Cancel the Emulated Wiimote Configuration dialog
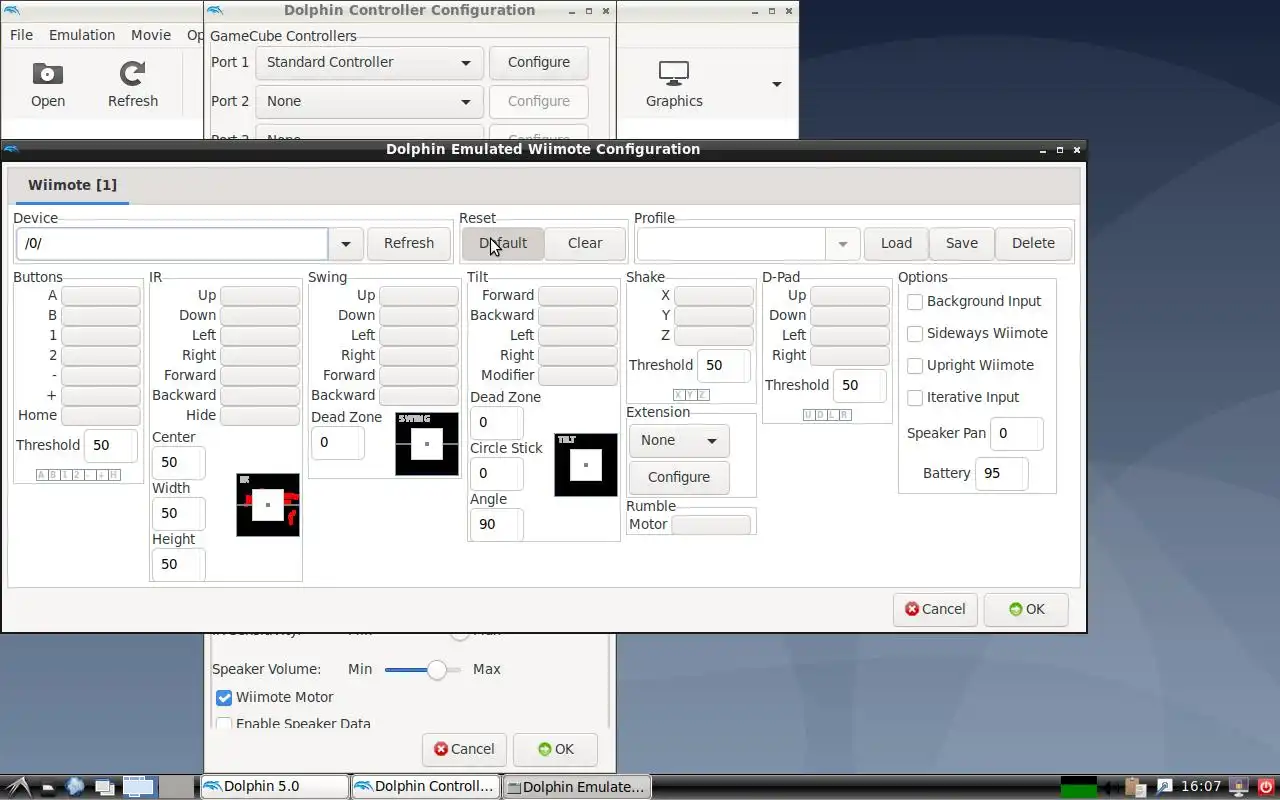This screenshot has height=800, width=1280. click(935, 609)
